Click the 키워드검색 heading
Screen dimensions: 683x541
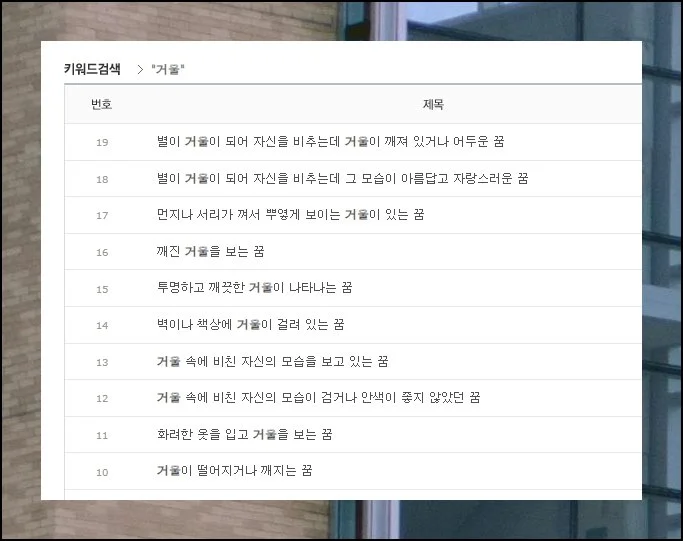(x=92, y=69)
